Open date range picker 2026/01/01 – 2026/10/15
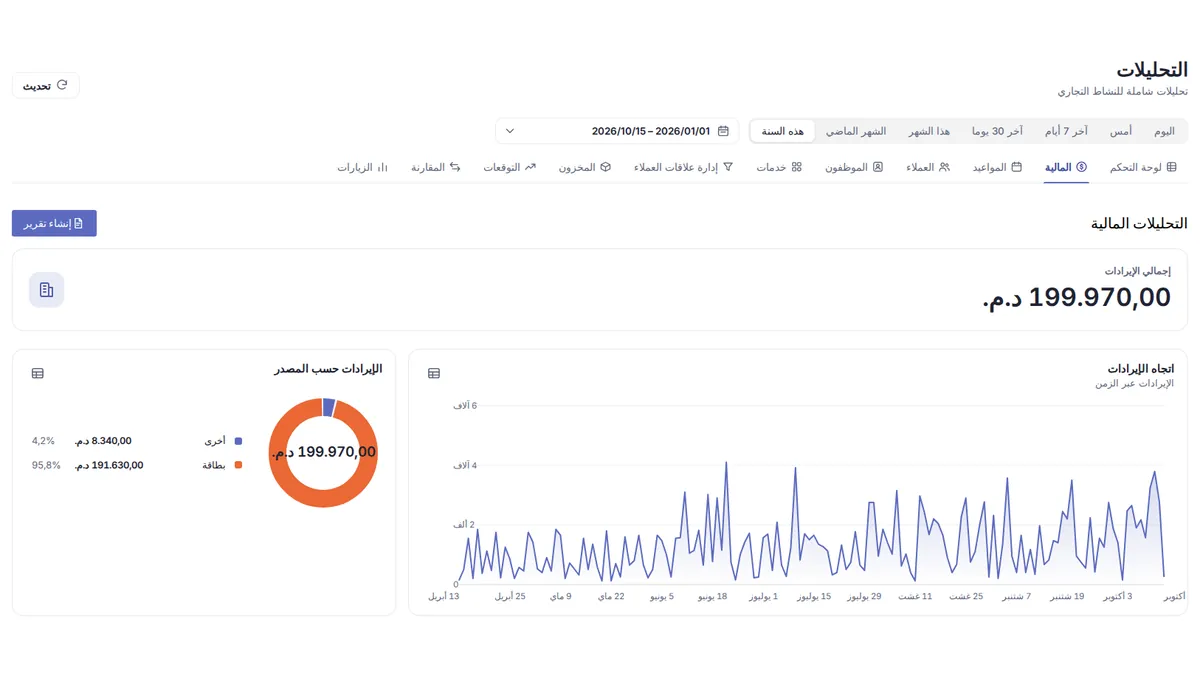 click(x=617, y=131)
